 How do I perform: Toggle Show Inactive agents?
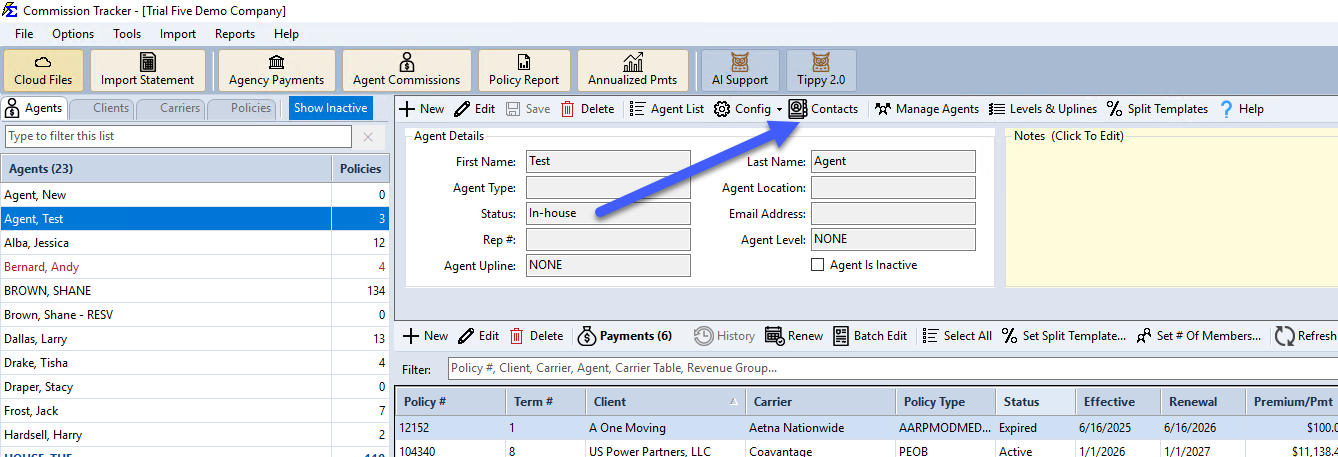click(x=330, y=108)
